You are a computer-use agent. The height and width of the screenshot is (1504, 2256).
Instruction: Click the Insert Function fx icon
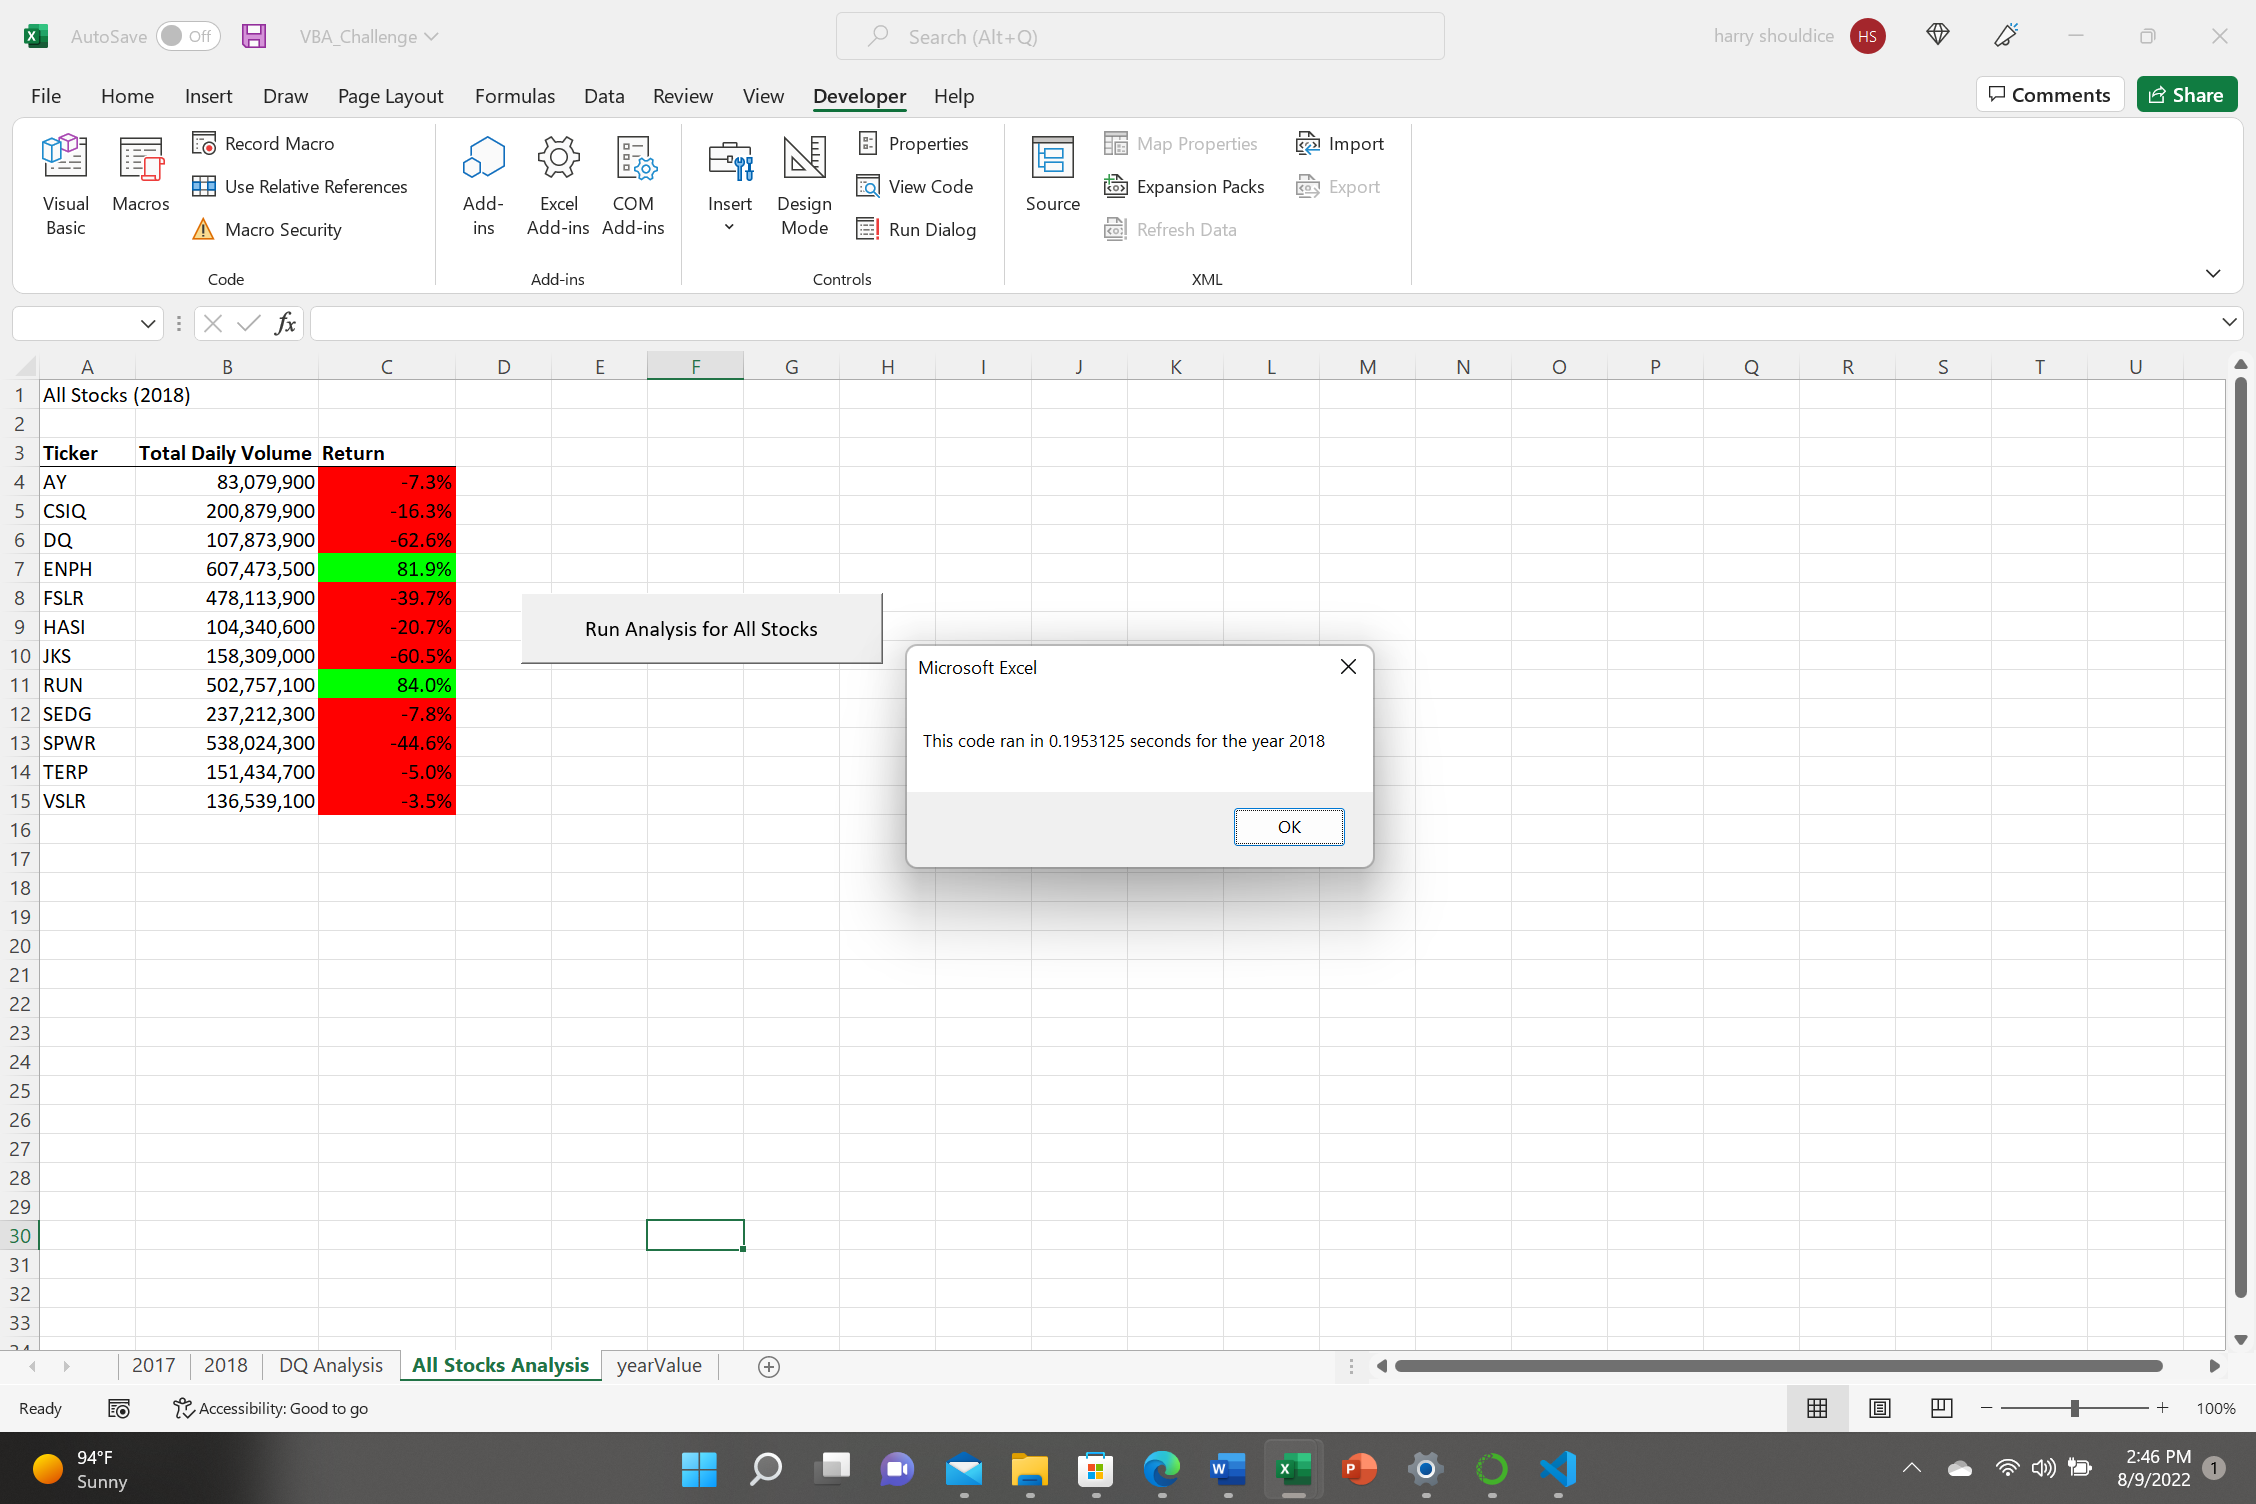[285, 323]
